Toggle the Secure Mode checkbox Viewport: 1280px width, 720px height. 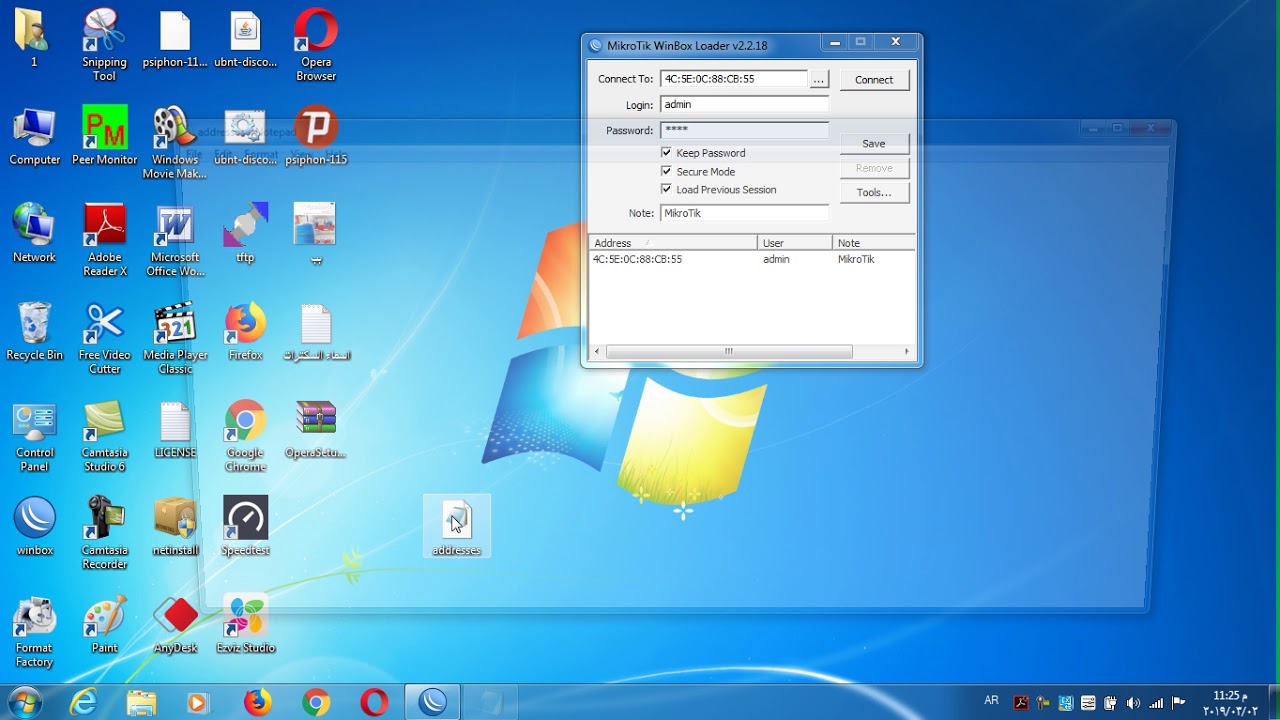[667, 171]
